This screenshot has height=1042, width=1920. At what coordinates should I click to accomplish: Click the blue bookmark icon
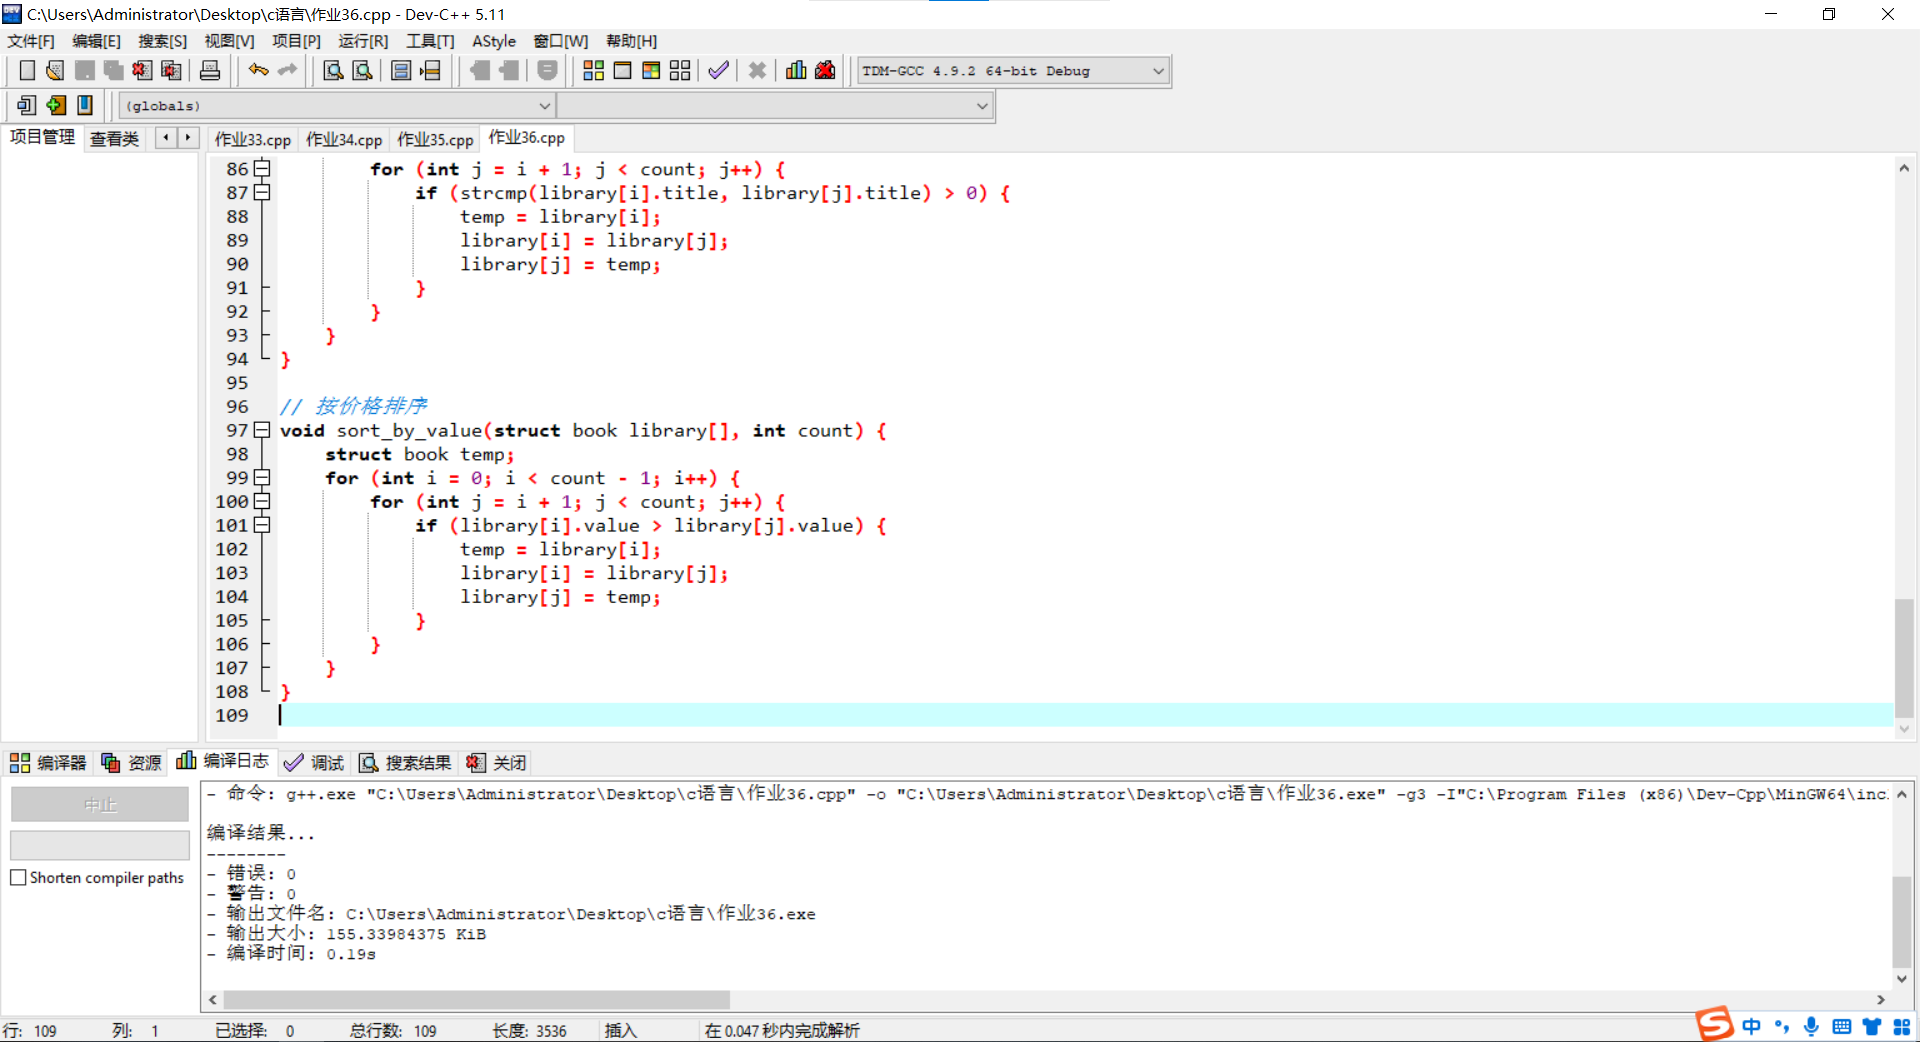tap(85, 105)
